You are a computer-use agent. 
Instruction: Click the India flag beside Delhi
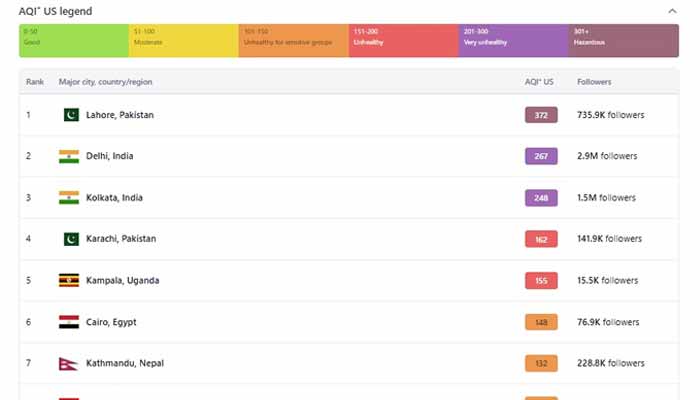pyautogui.click(x=68, y=156)
